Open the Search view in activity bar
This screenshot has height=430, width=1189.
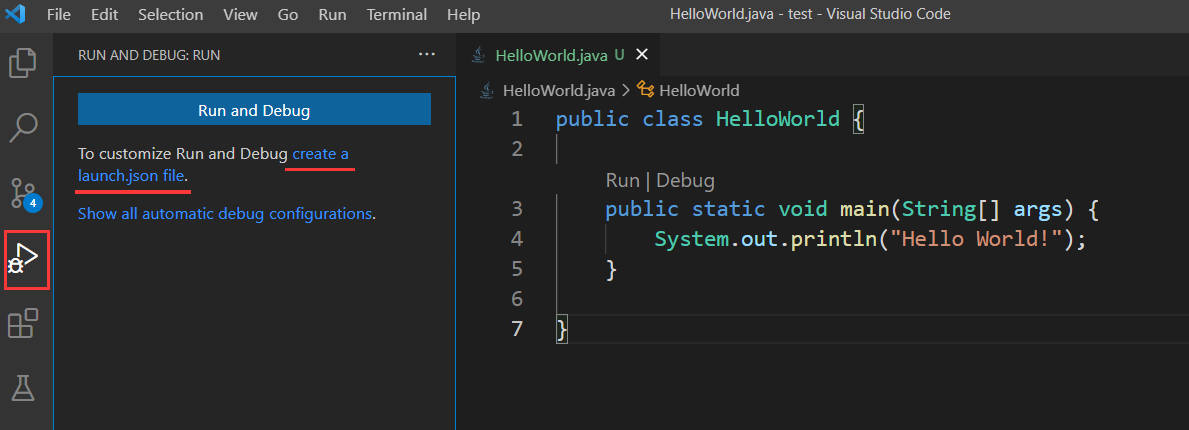click(x=23, y=127)
